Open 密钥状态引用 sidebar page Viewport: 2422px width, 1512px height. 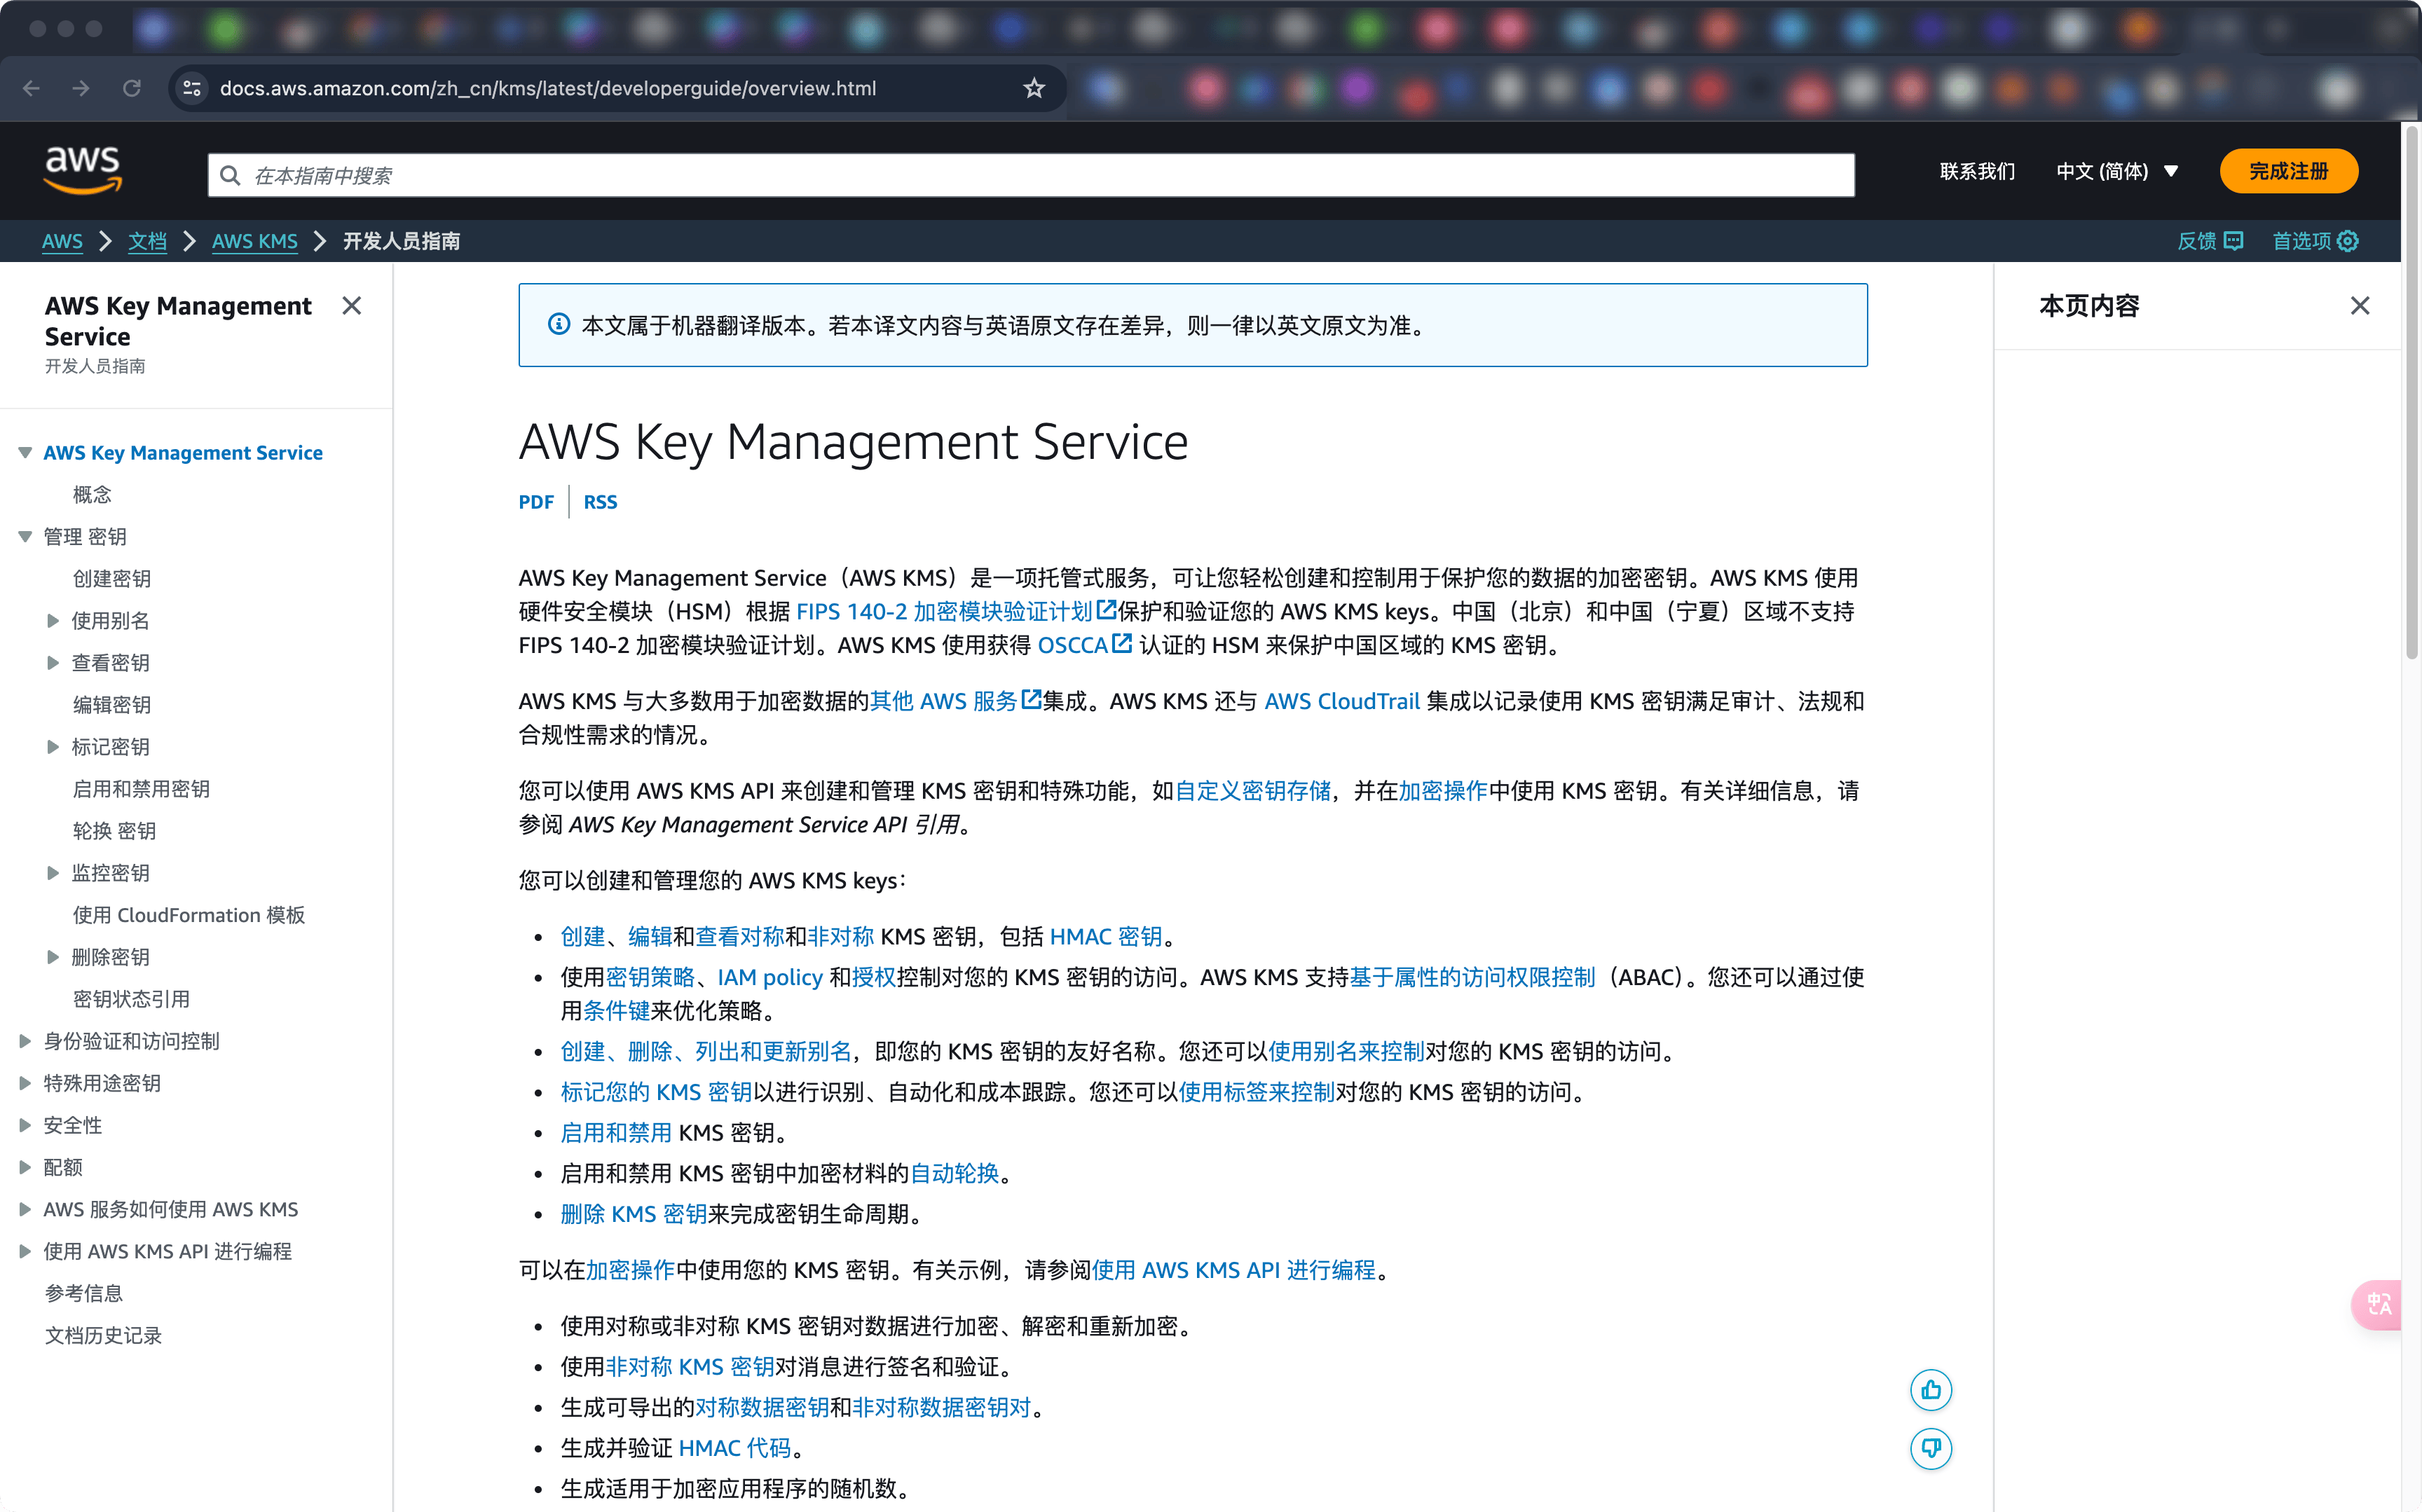click(131, 999)
